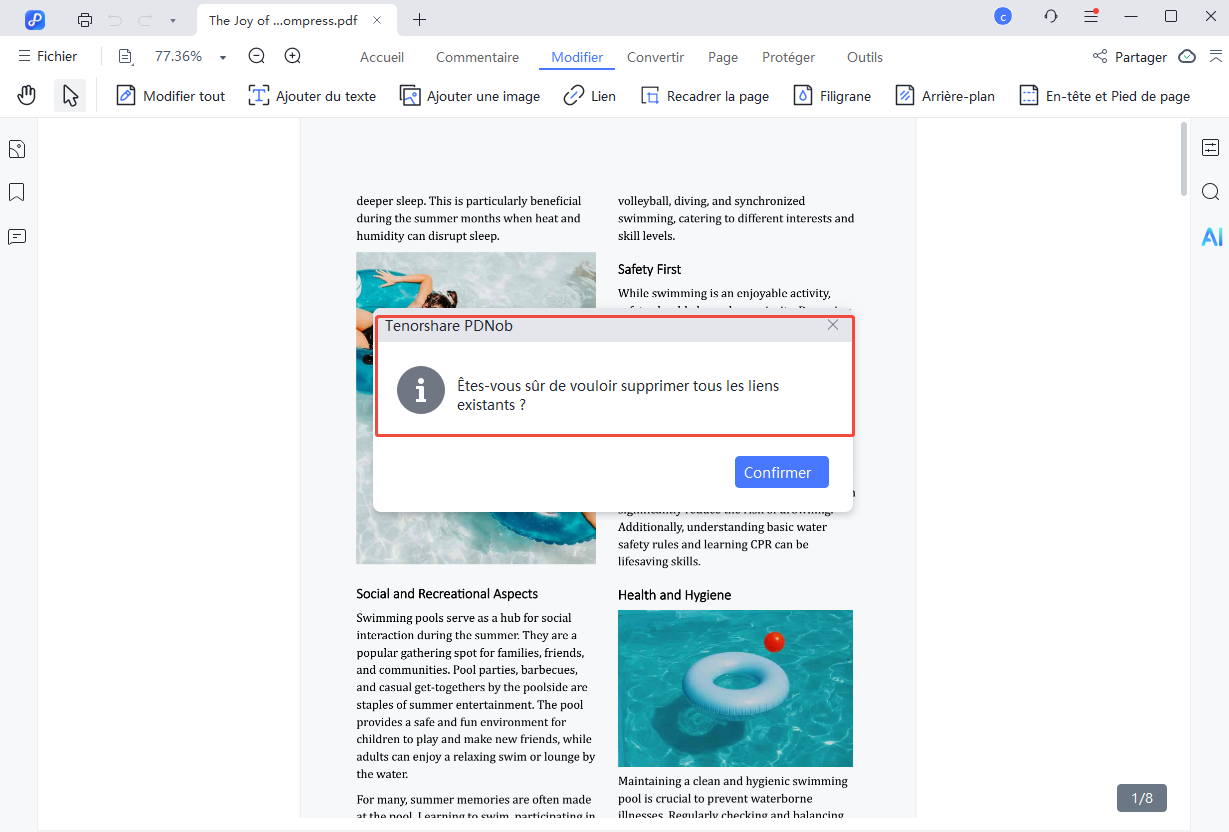This screenshot has width=1229, height=832.
Task: Select the Hand pan tool
Action: click(x=25, y=95)
